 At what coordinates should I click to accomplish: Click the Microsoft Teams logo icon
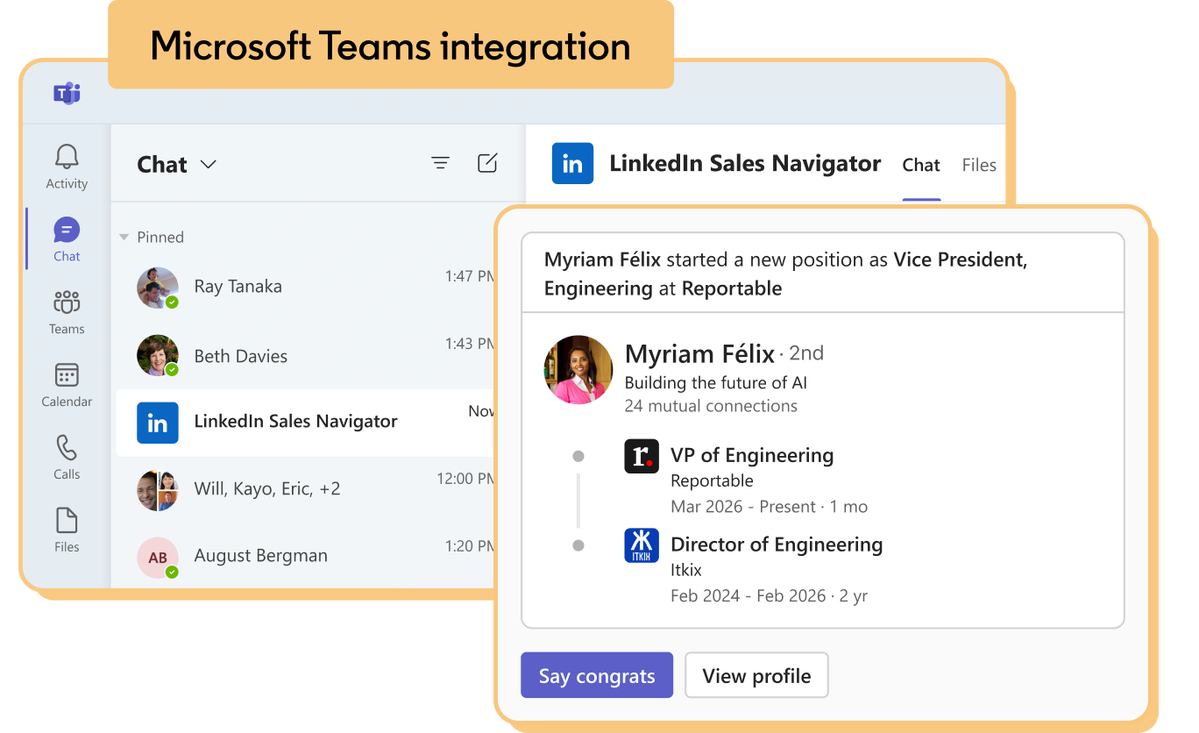pos(67,93)
